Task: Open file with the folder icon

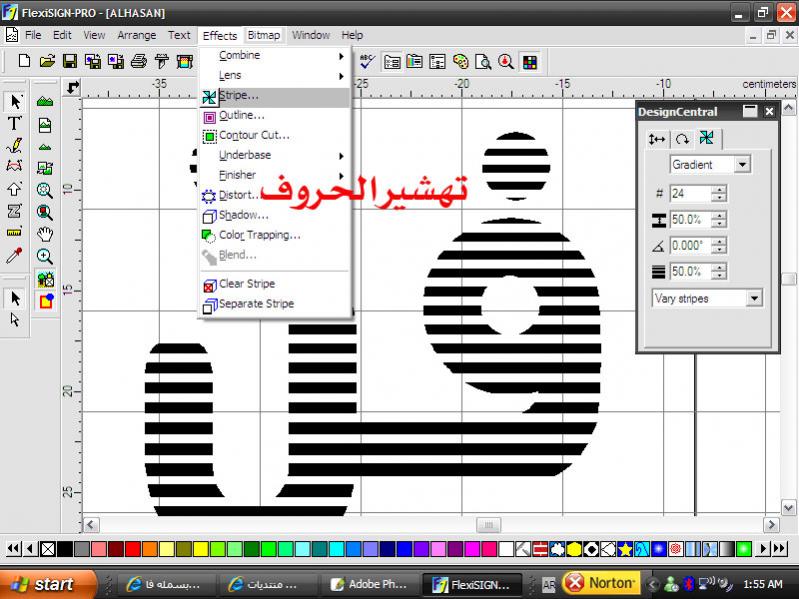Action: pos(47,61)
